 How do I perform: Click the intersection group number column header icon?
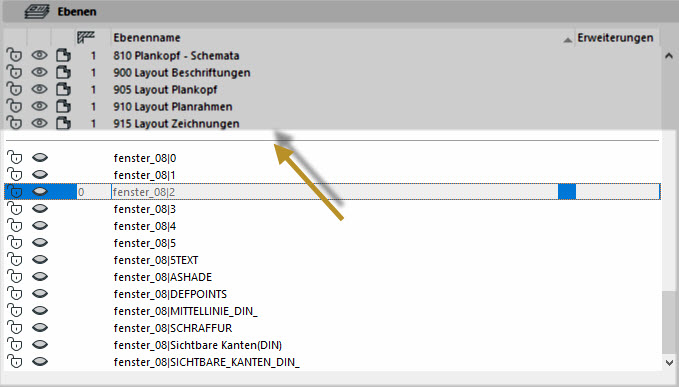[85, 37]
